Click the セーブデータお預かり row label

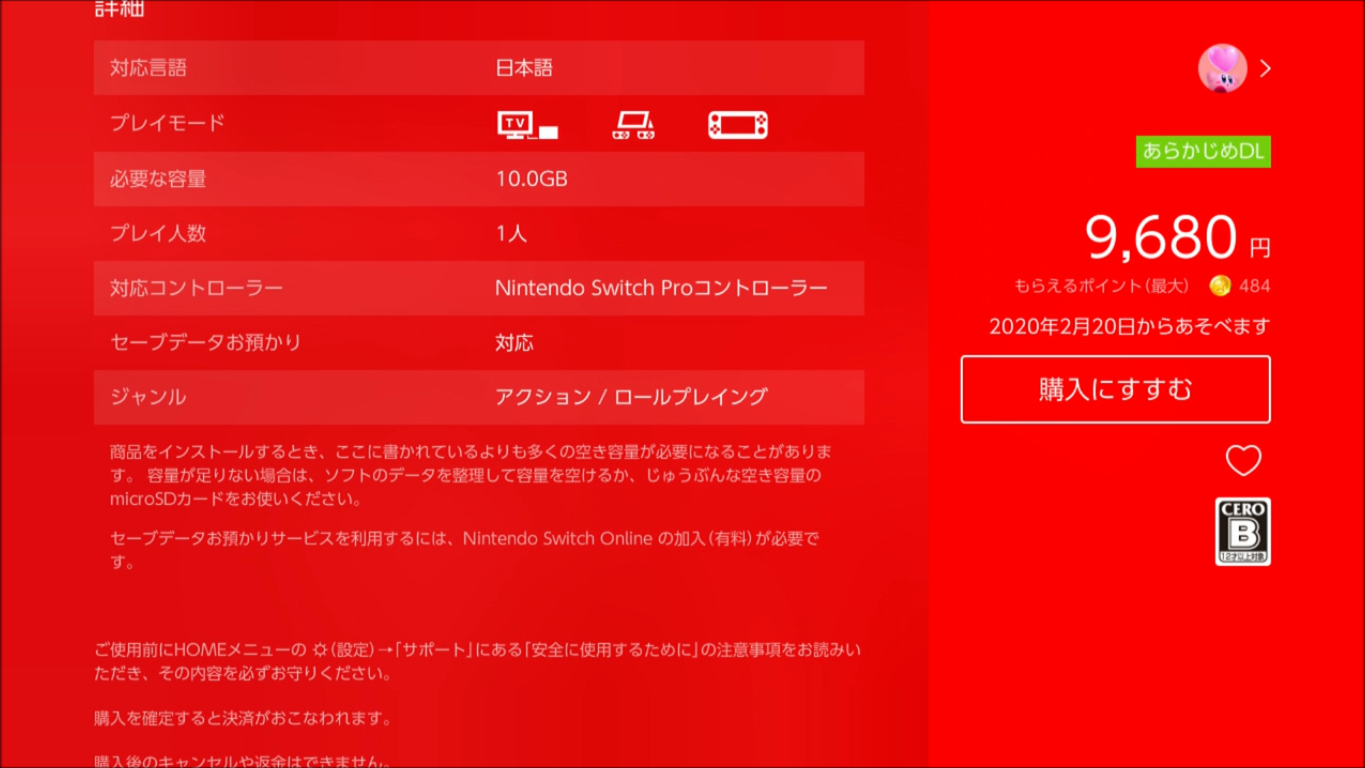click(x=205, y=342)
